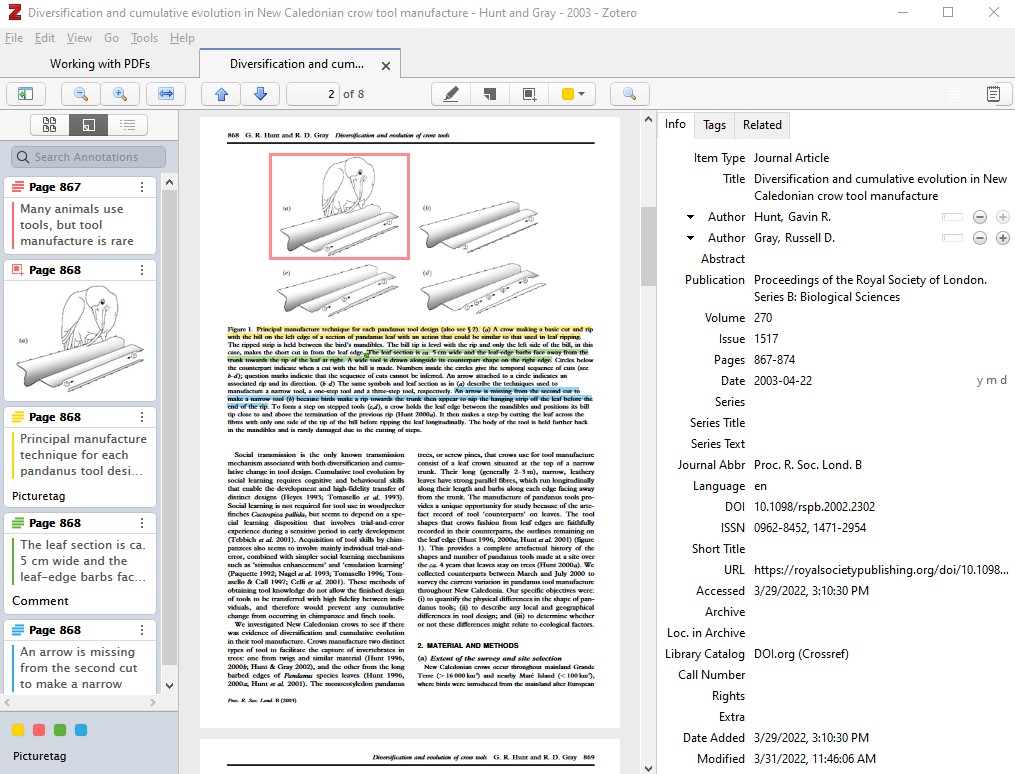
Task: Switch name field mode for Gray
Action: pyautogui.click(x=952, y=238)
